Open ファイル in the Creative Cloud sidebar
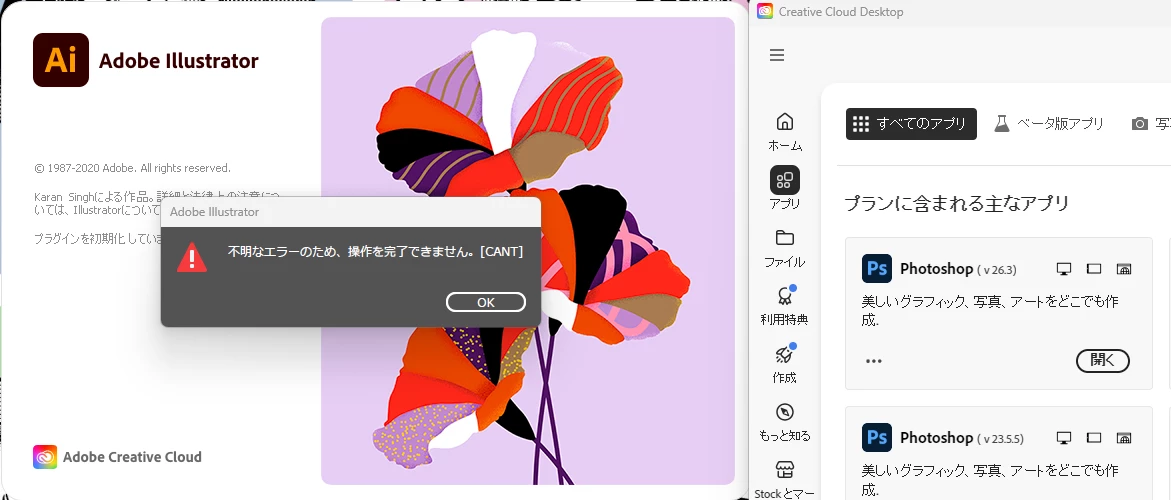 pos(785,249)
